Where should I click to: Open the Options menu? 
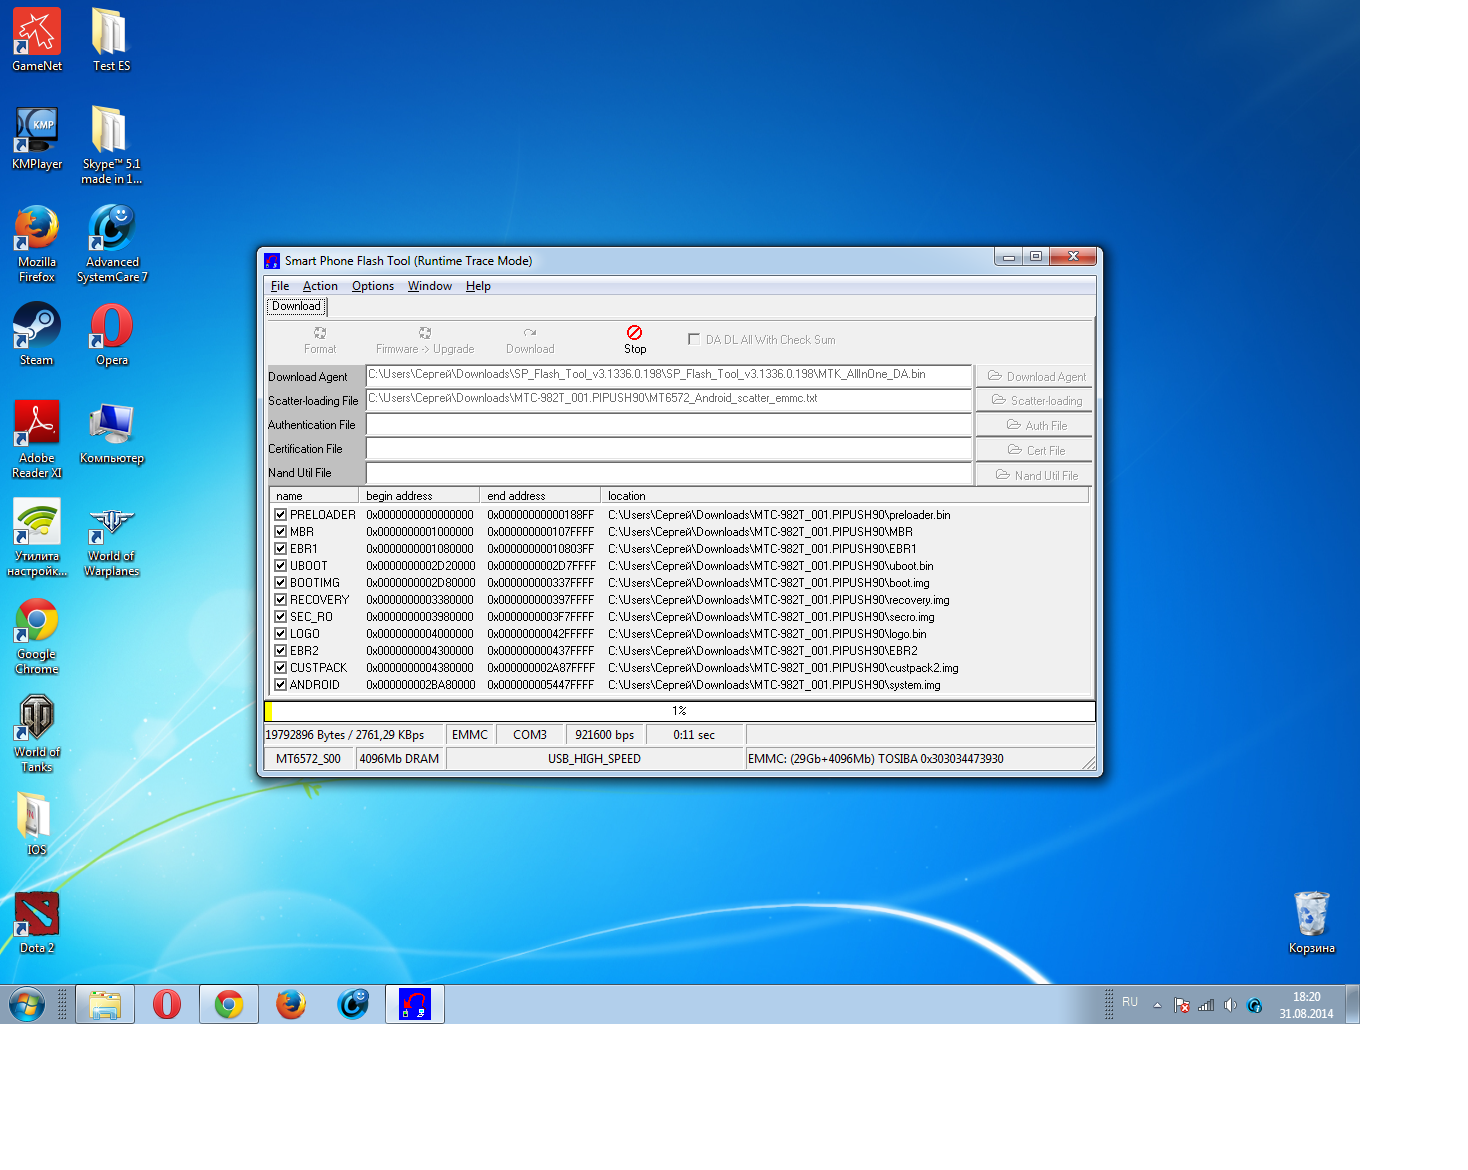coord(373,286)
